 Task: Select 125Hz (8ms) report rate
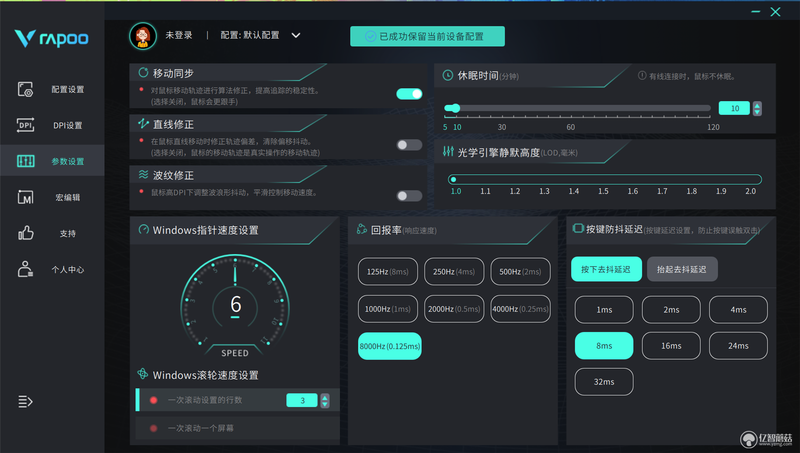click(x=388, y=271)
